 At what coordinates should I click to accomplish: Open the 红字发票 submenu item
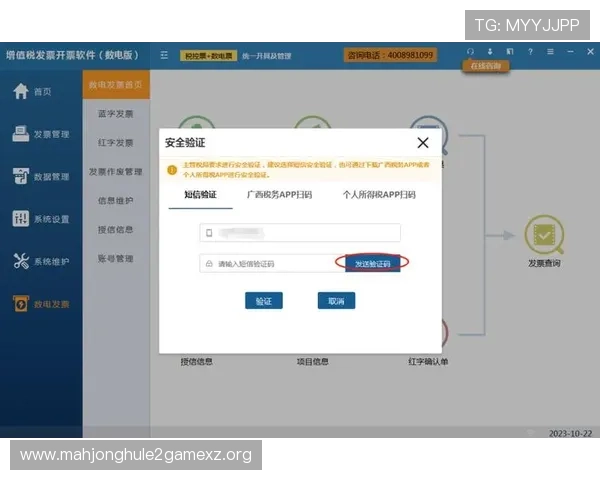coord(116,143)
